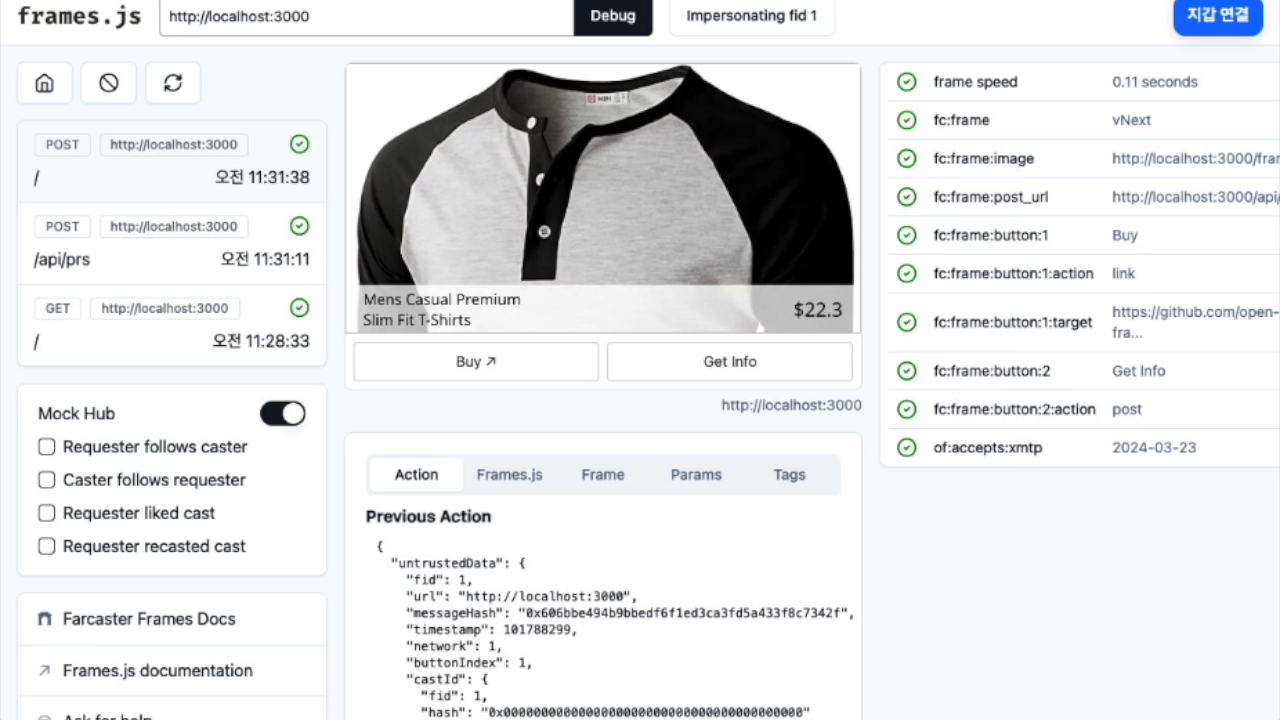1280x720 pixels.
Task: Check Caster follows requester
Action: click(x=47, y=480)
